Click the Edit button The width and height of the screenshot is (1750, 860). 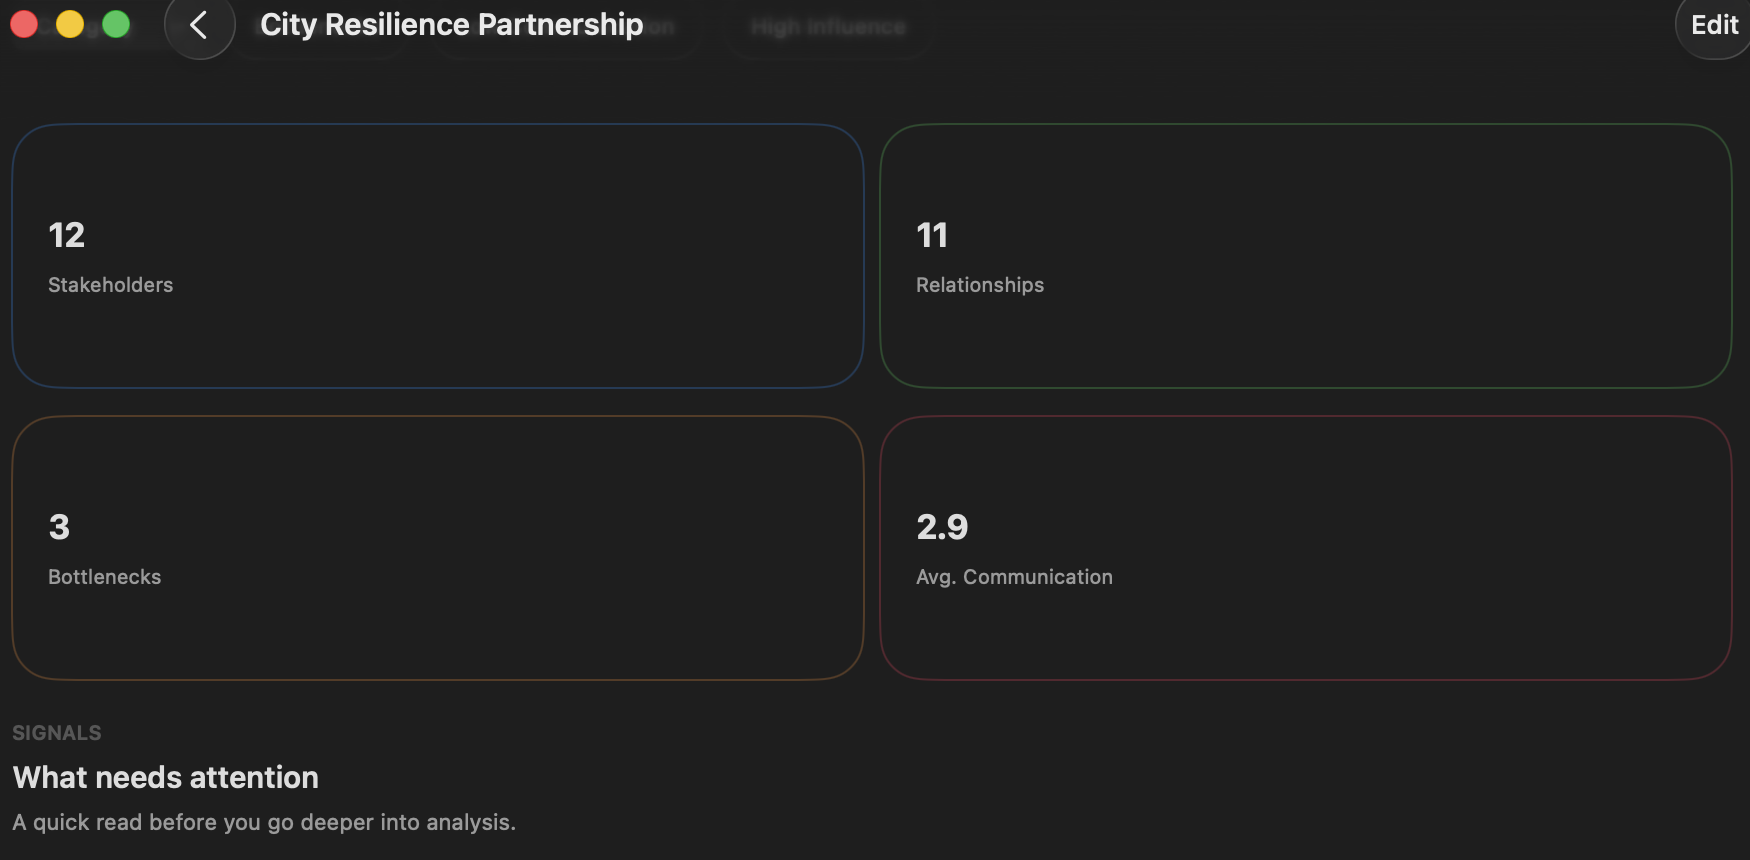click(1713, 25)
